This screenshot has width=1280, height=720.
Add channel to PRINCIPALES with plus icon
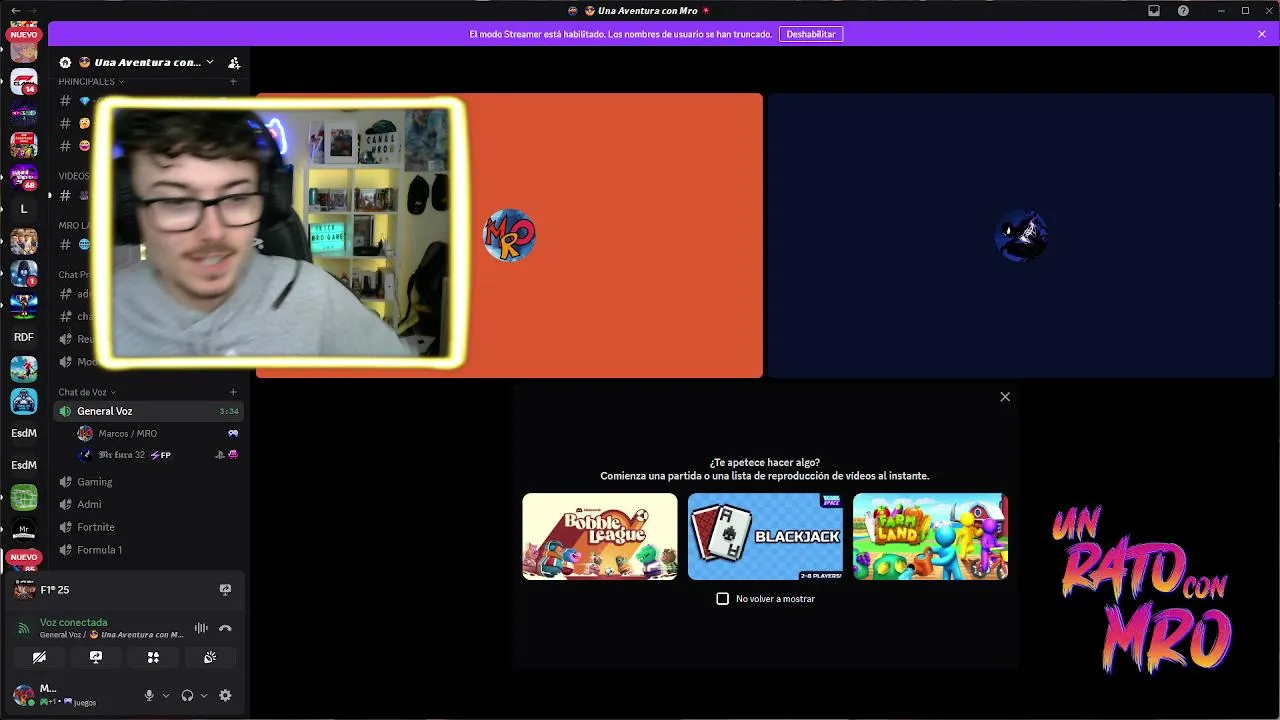233,82
